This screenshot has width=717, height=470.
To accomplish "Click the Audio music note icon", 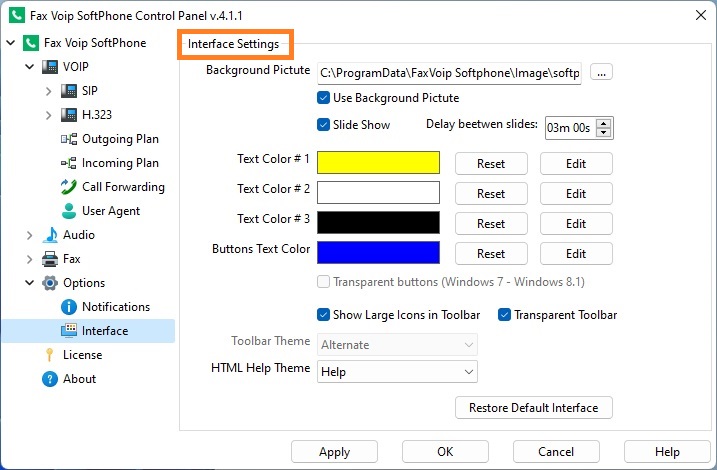I will [50, 235].
